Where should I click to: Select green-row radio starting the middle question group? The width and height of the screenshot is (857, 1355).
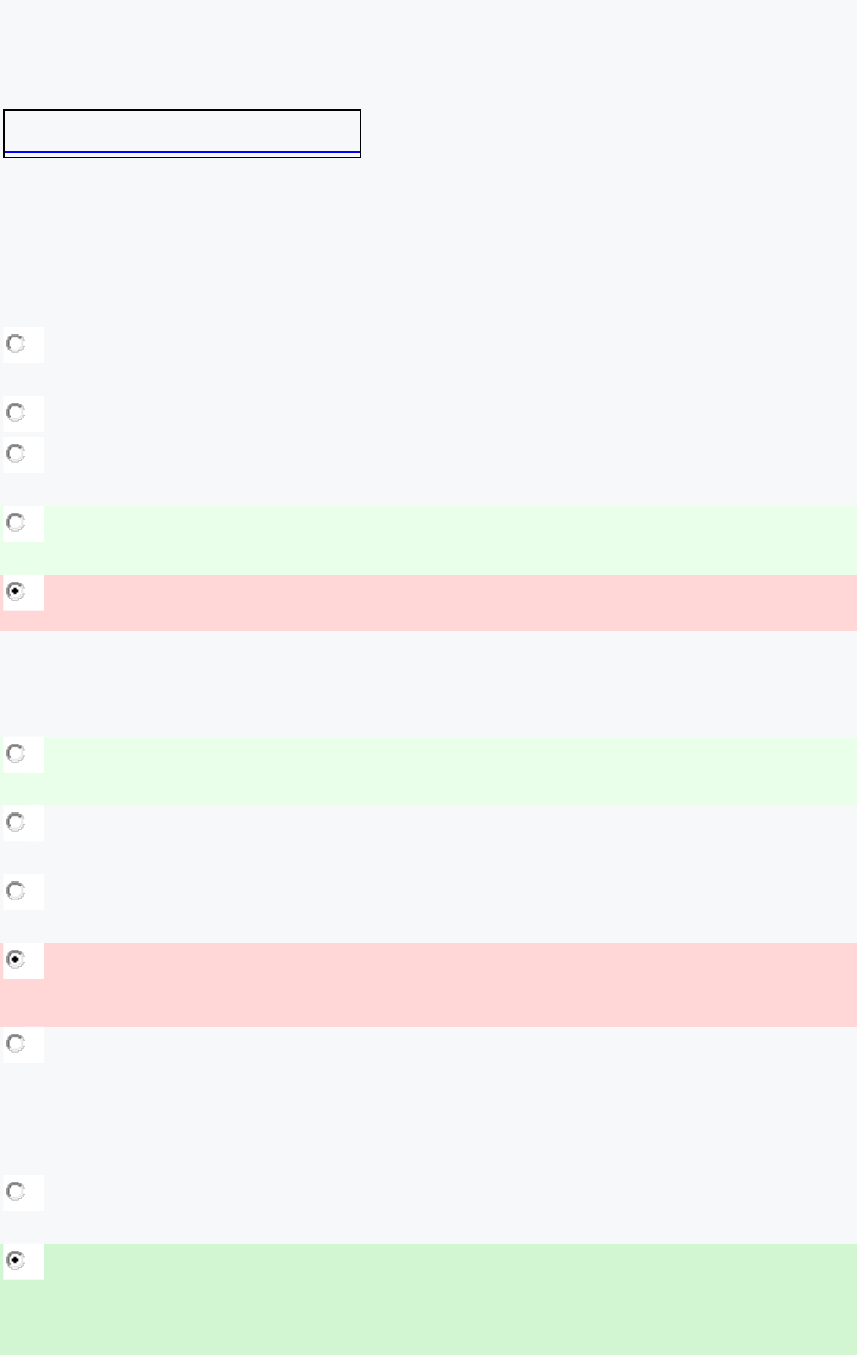point(16,754)
